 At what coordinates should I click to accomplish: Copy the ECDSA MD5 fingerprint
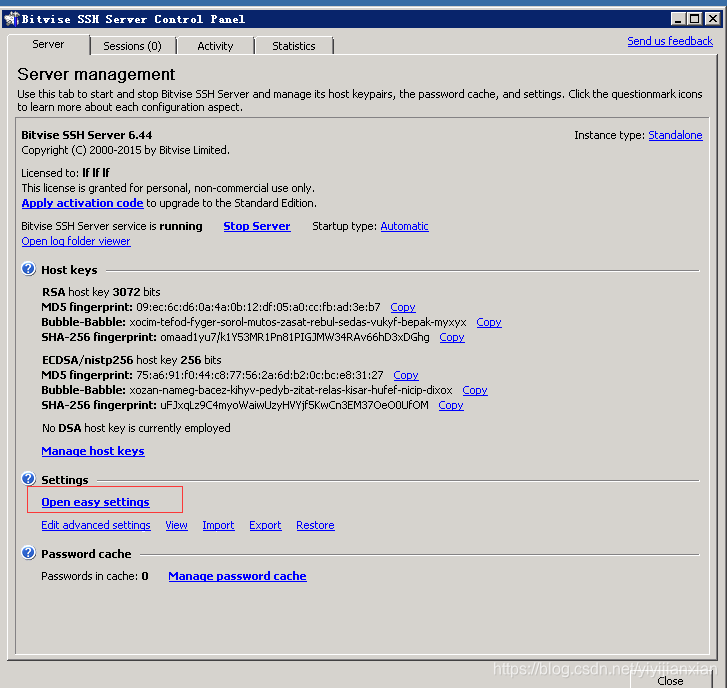click(x=406, y=375)
